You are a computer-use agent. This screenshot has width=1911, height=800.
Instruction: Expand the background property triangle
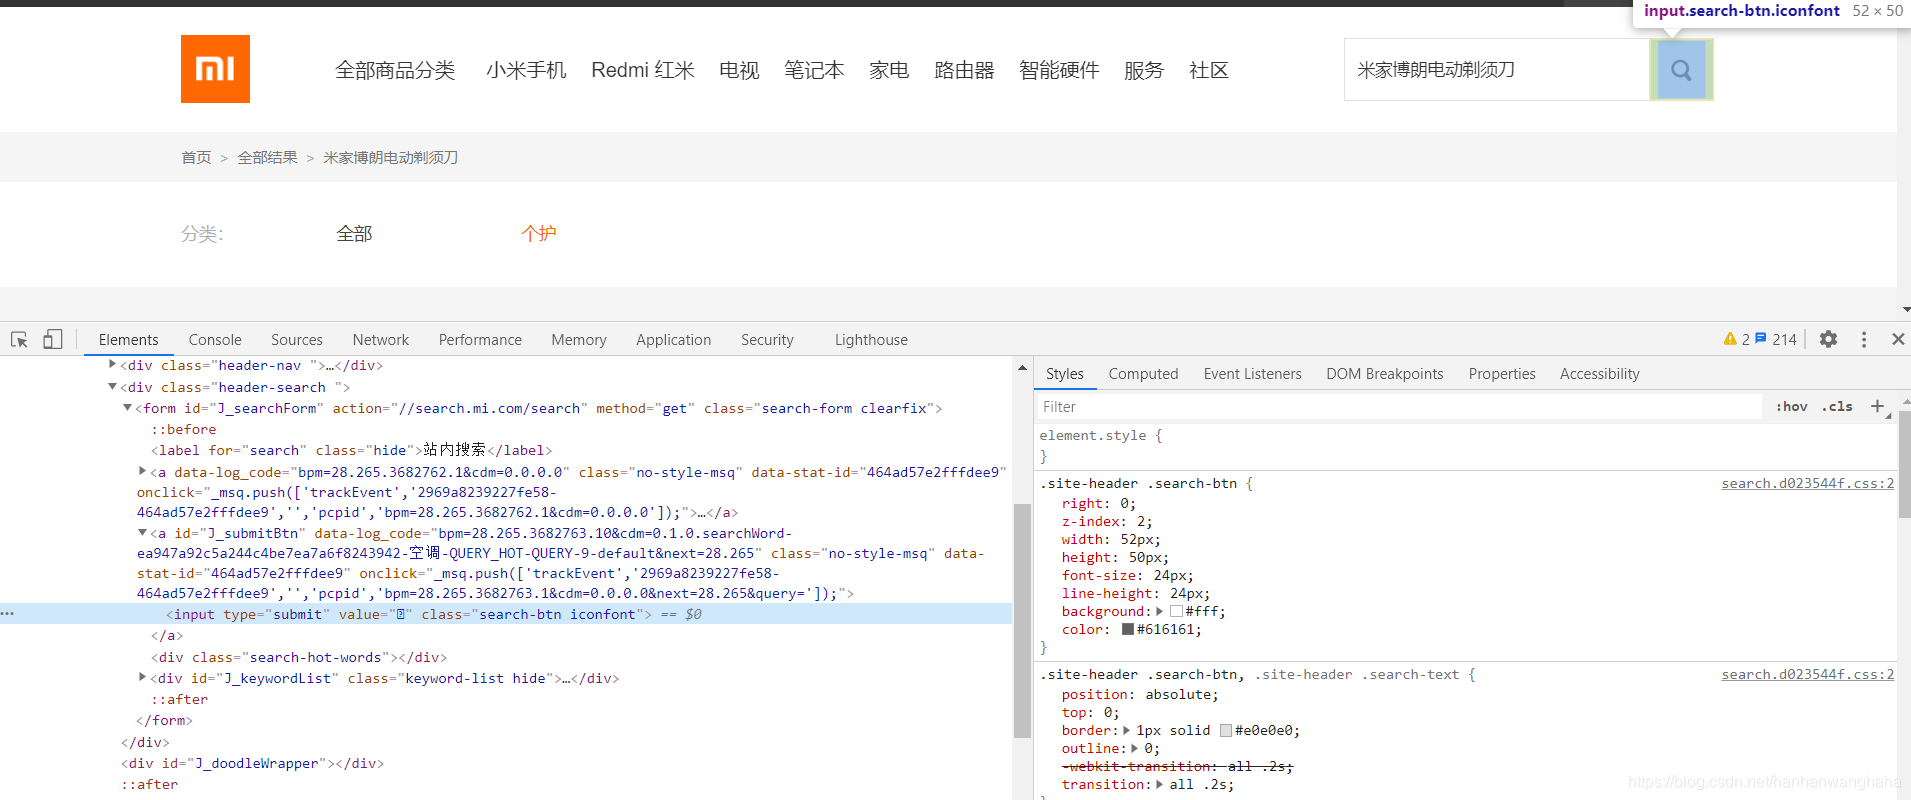pyautogui.click(x=1160, y=611)
